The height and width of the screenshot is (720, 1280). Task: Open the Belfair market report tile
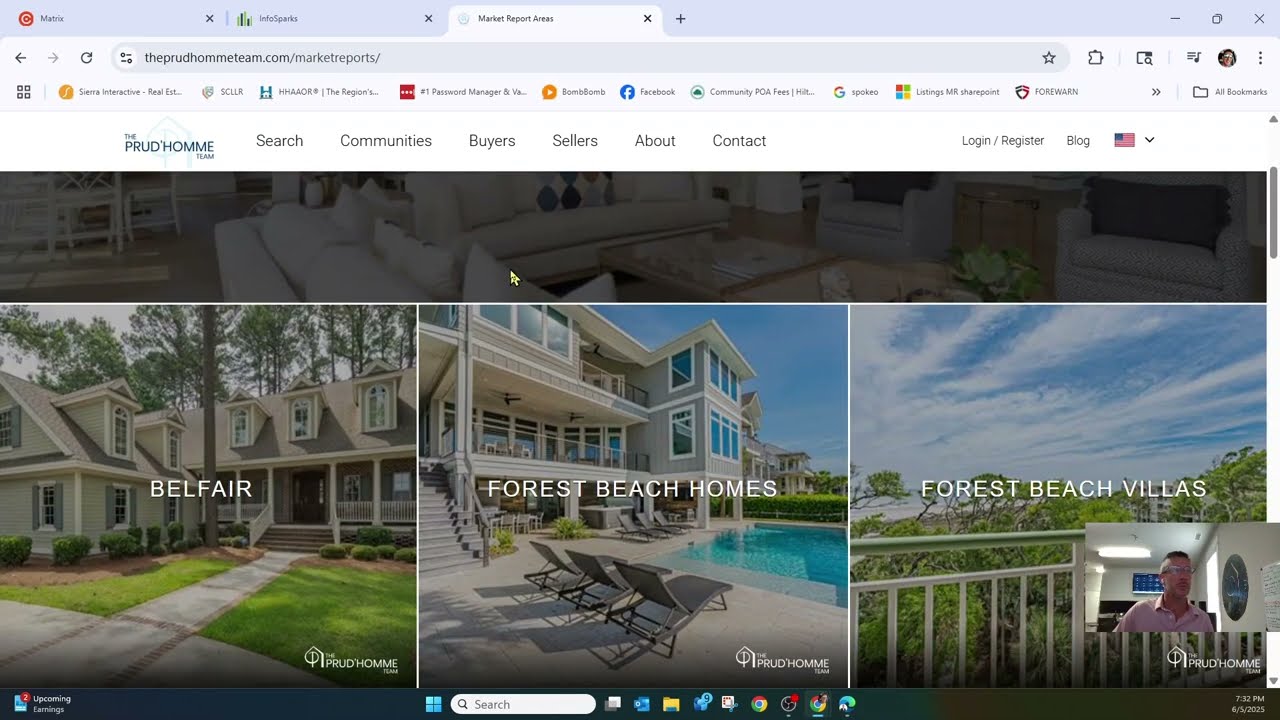(208, 495)
